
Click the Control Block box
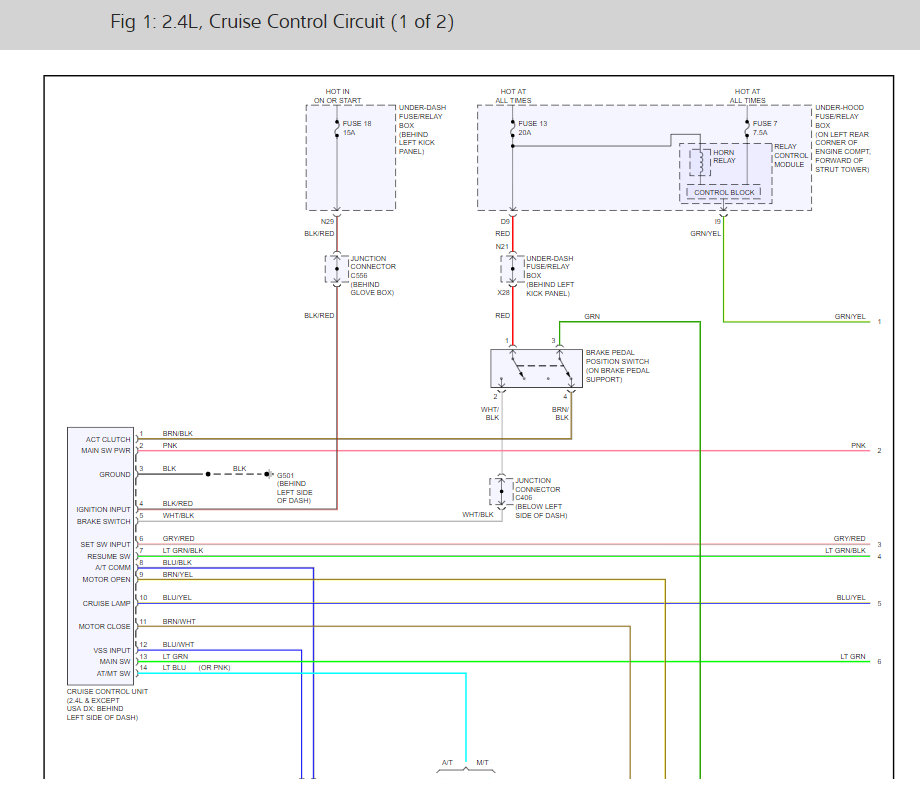[x=724, y=192]
